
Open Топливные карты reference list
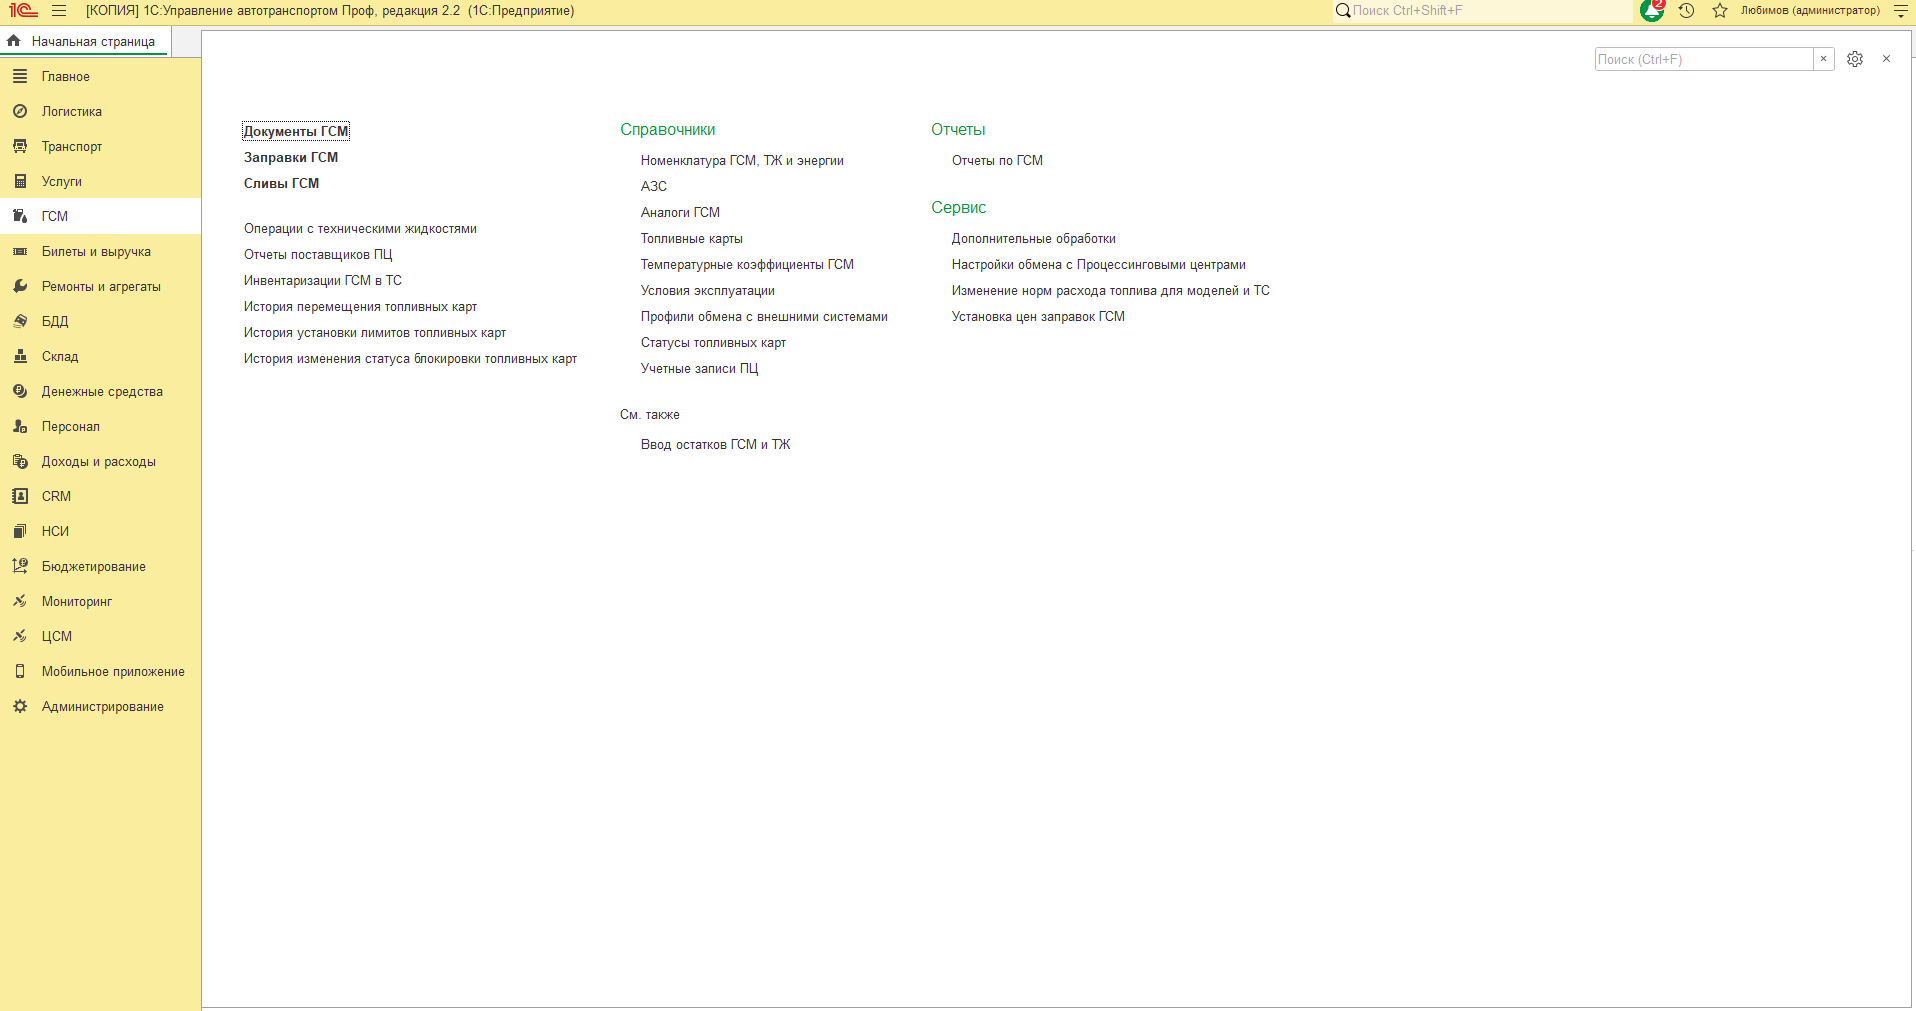[x=692, y=238]
